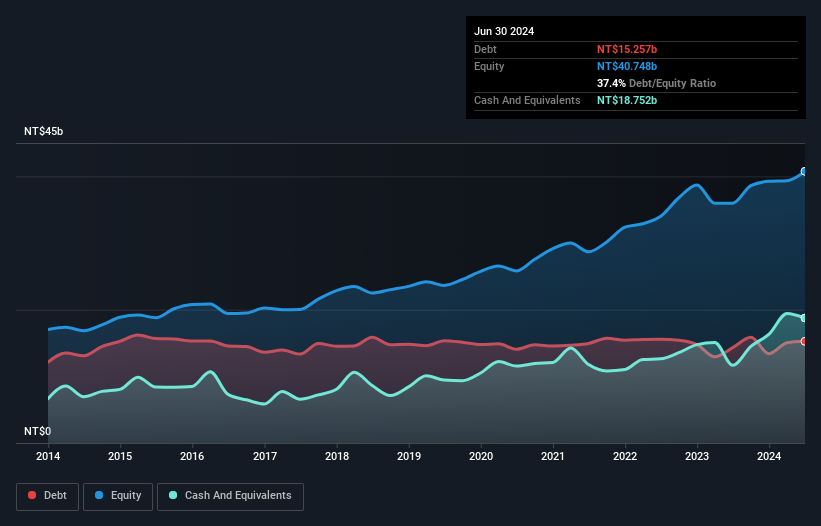Toggle the Equity series legend button
Screen dimensions: 821x526
pos(118,496)
